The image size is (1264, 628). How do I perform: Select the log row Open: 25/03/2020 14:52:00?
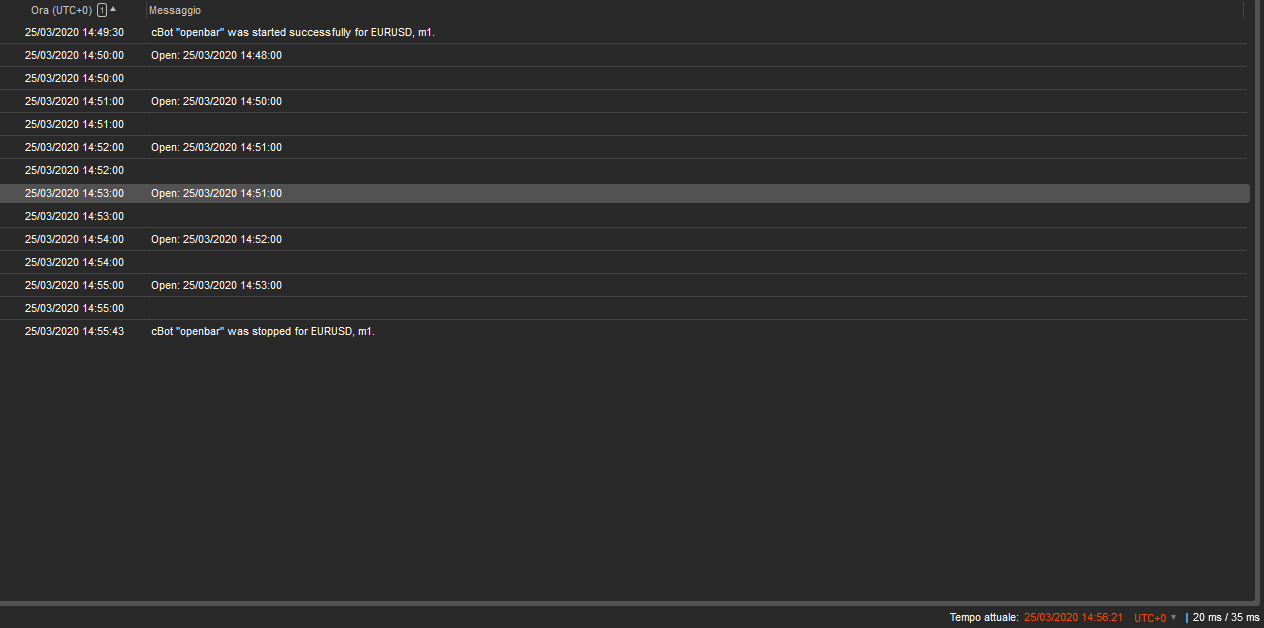pos(216,239)
